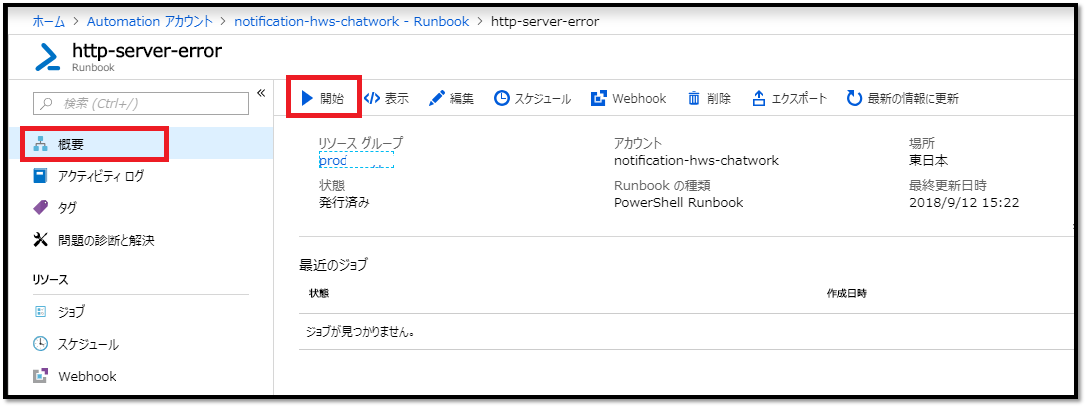Click アクティビティ ログ book icon

(40, 176)
